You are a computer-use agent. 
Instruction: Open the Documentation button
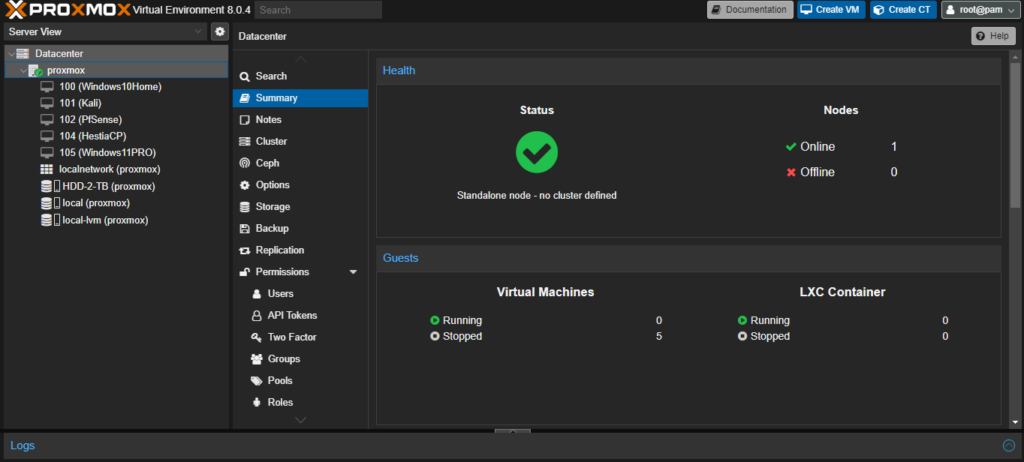click(x=750, y=10)
